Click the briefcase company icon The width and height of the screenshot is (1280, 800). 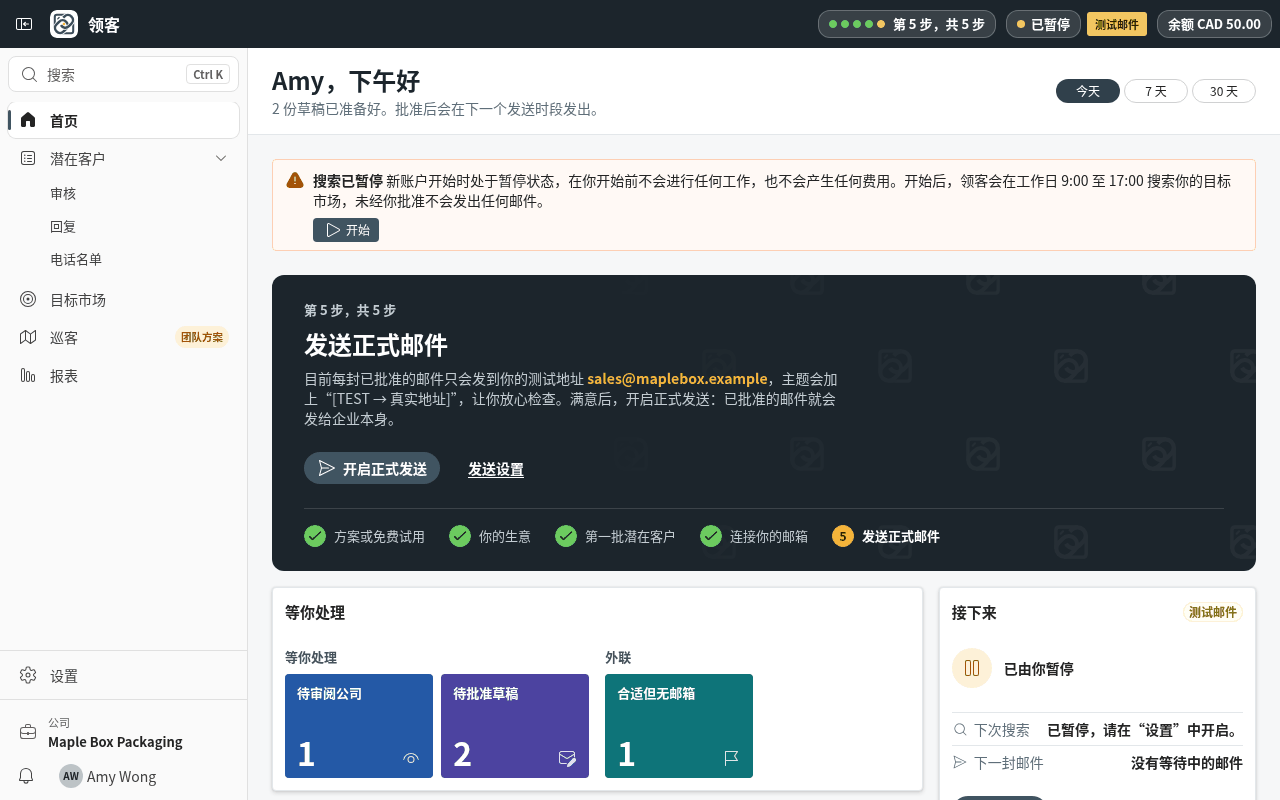click(x=28, y=732)
